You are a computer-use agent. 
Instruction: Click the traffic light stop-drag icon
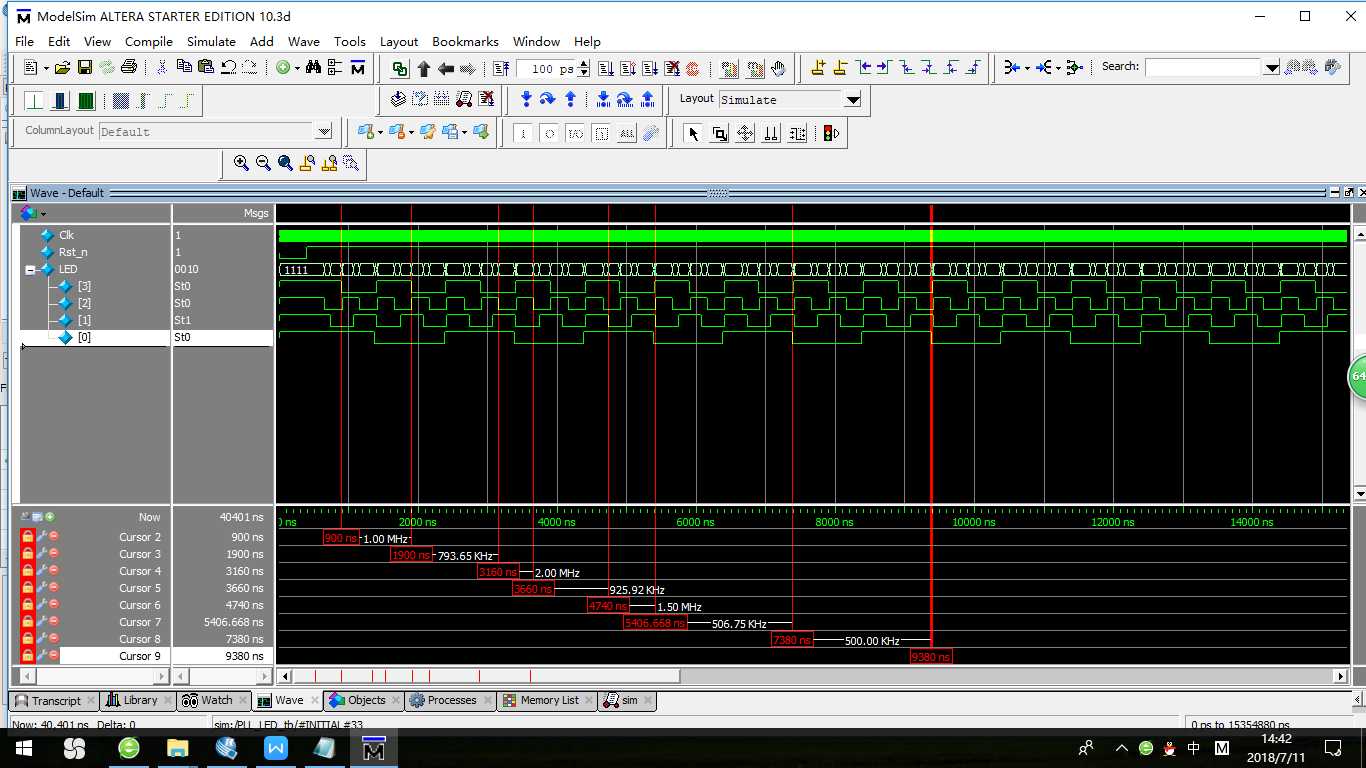[831, 133]
